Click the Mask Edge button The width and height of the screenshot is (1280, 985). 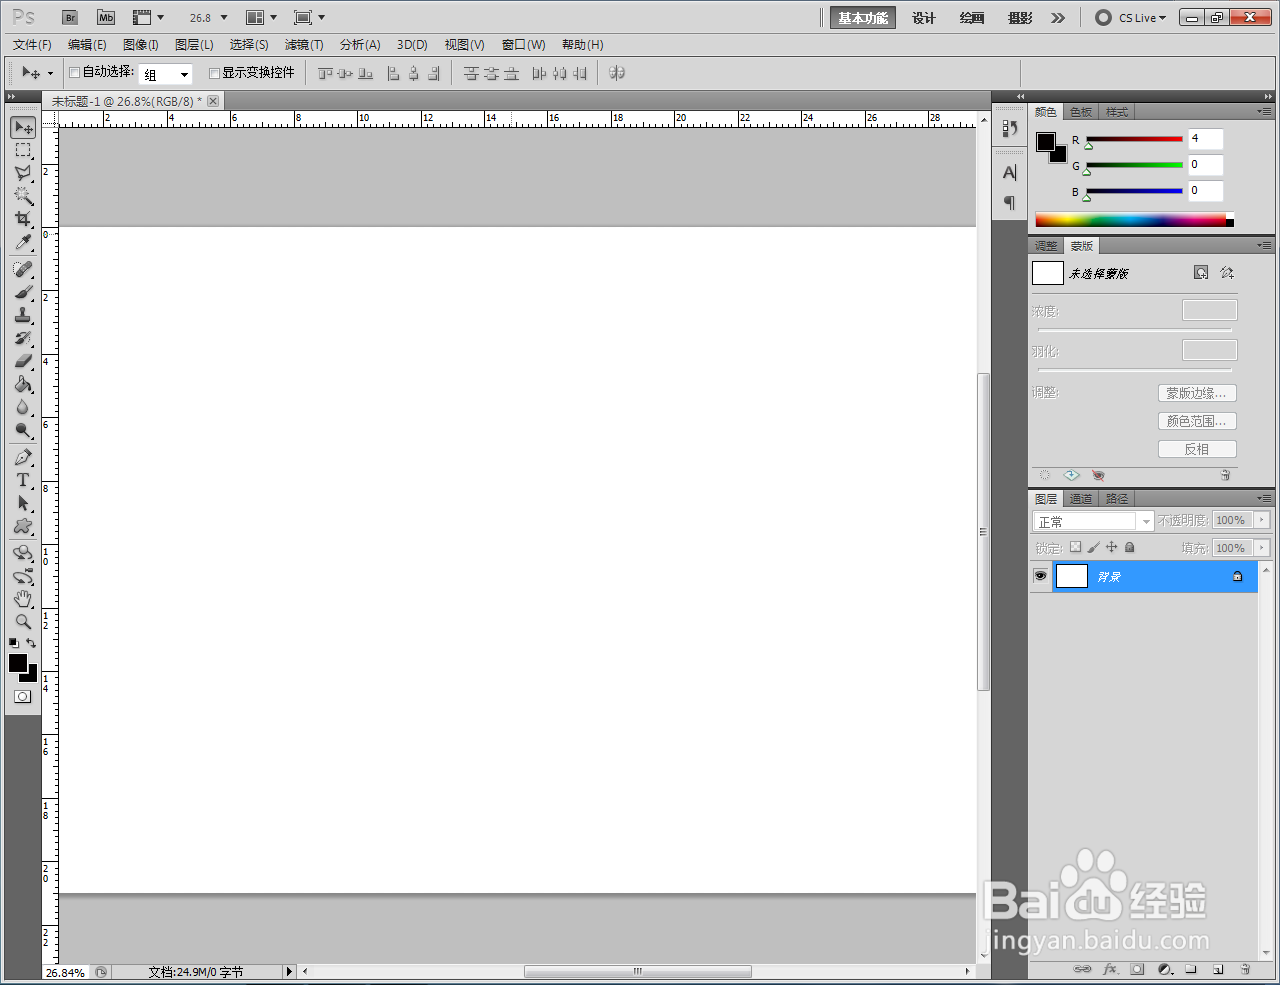pyautogui.click(x=1197, y=393)
